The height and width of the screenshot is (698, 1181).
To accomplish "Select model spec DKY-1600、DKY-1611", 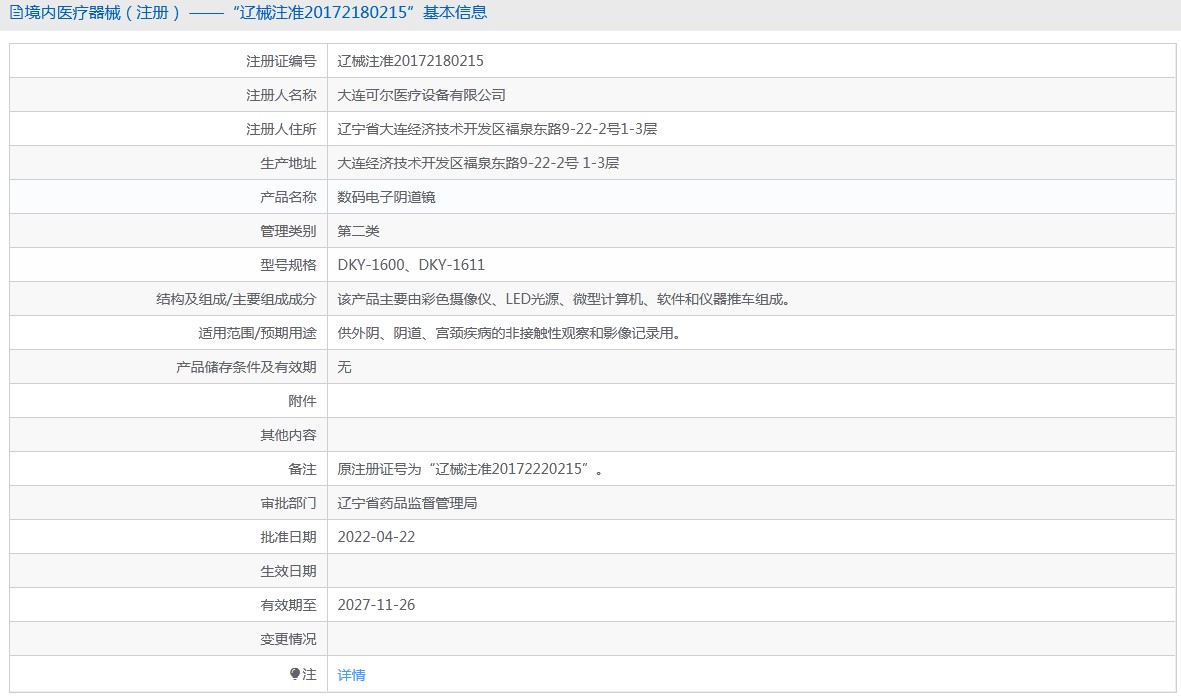I will click(411, 265).
